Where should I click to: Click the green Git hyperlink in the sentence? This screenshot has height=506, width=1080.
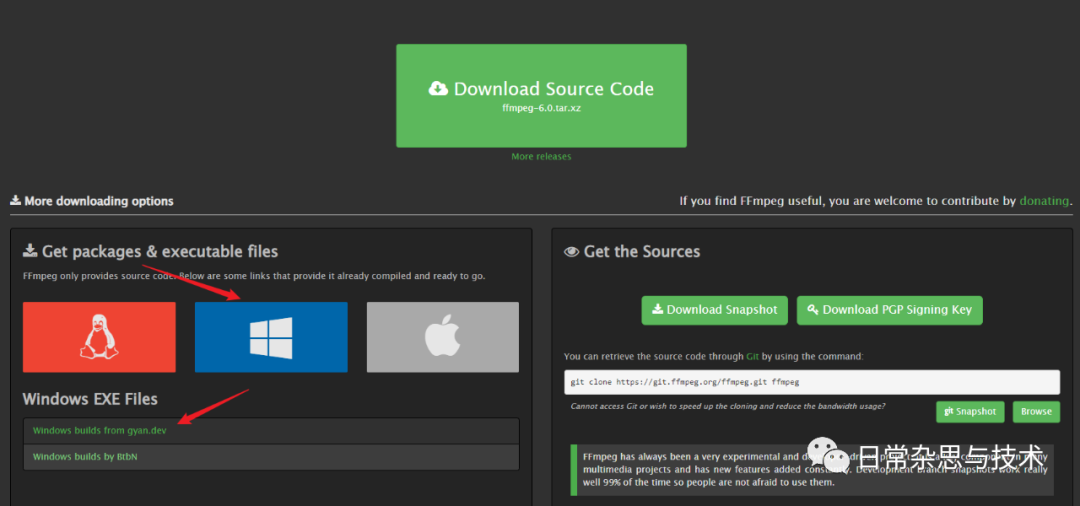[x=752, y=356]
